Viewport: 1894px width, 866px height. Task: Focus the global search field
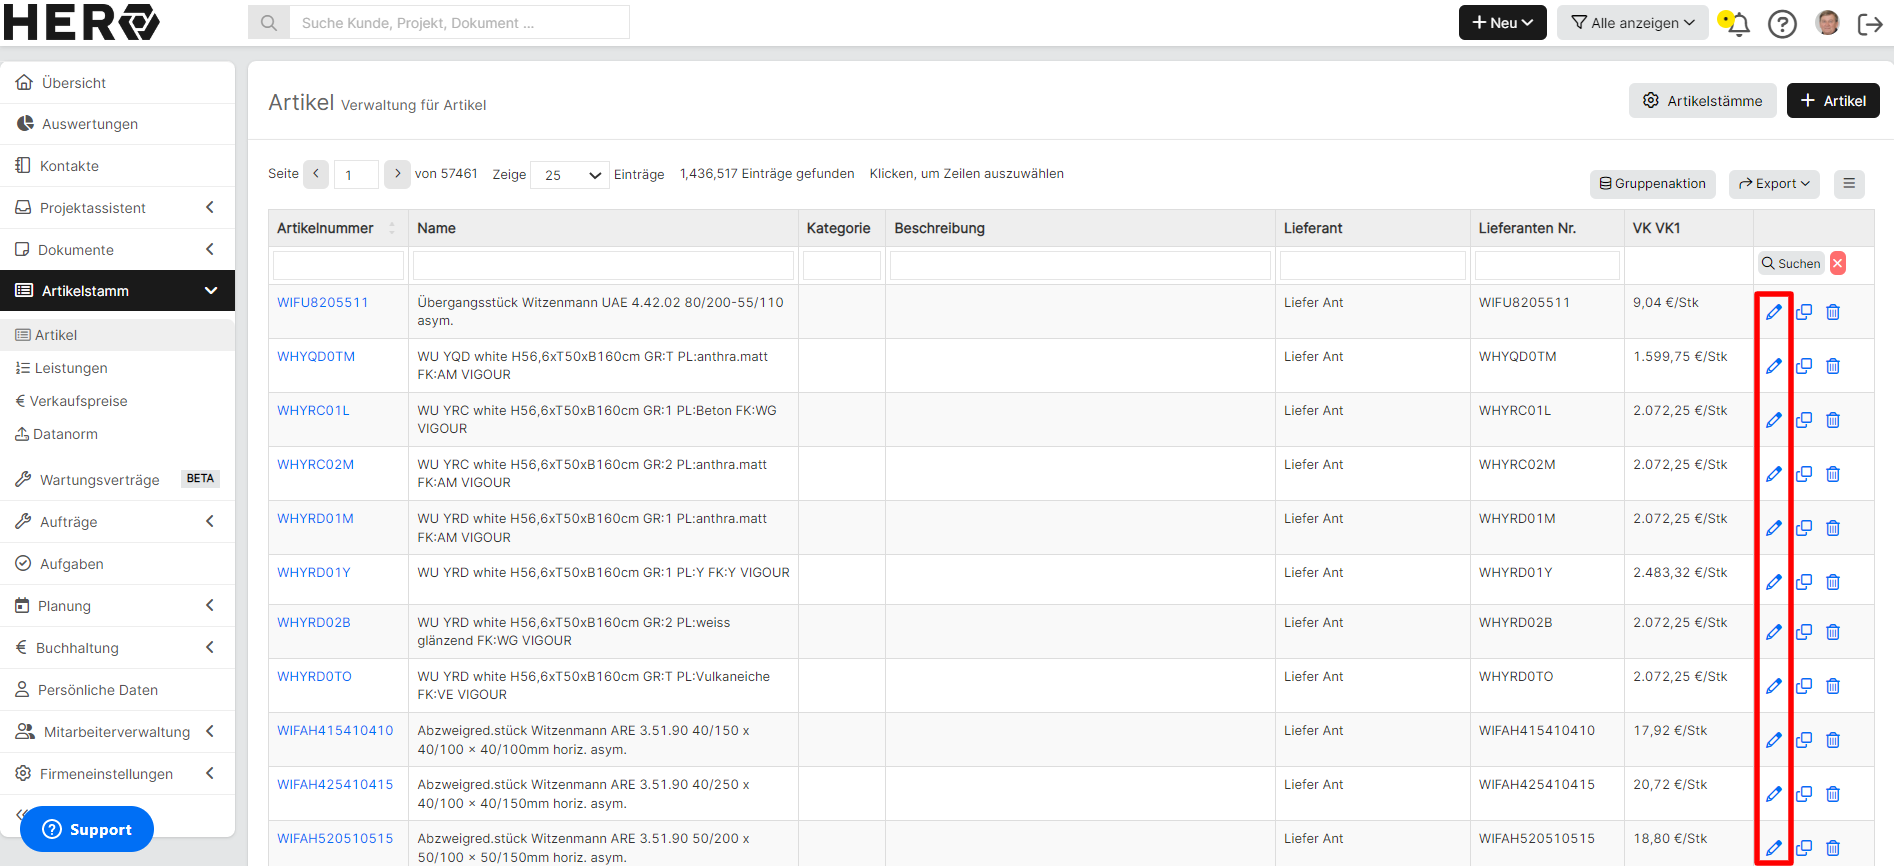(x=459, y=22)
